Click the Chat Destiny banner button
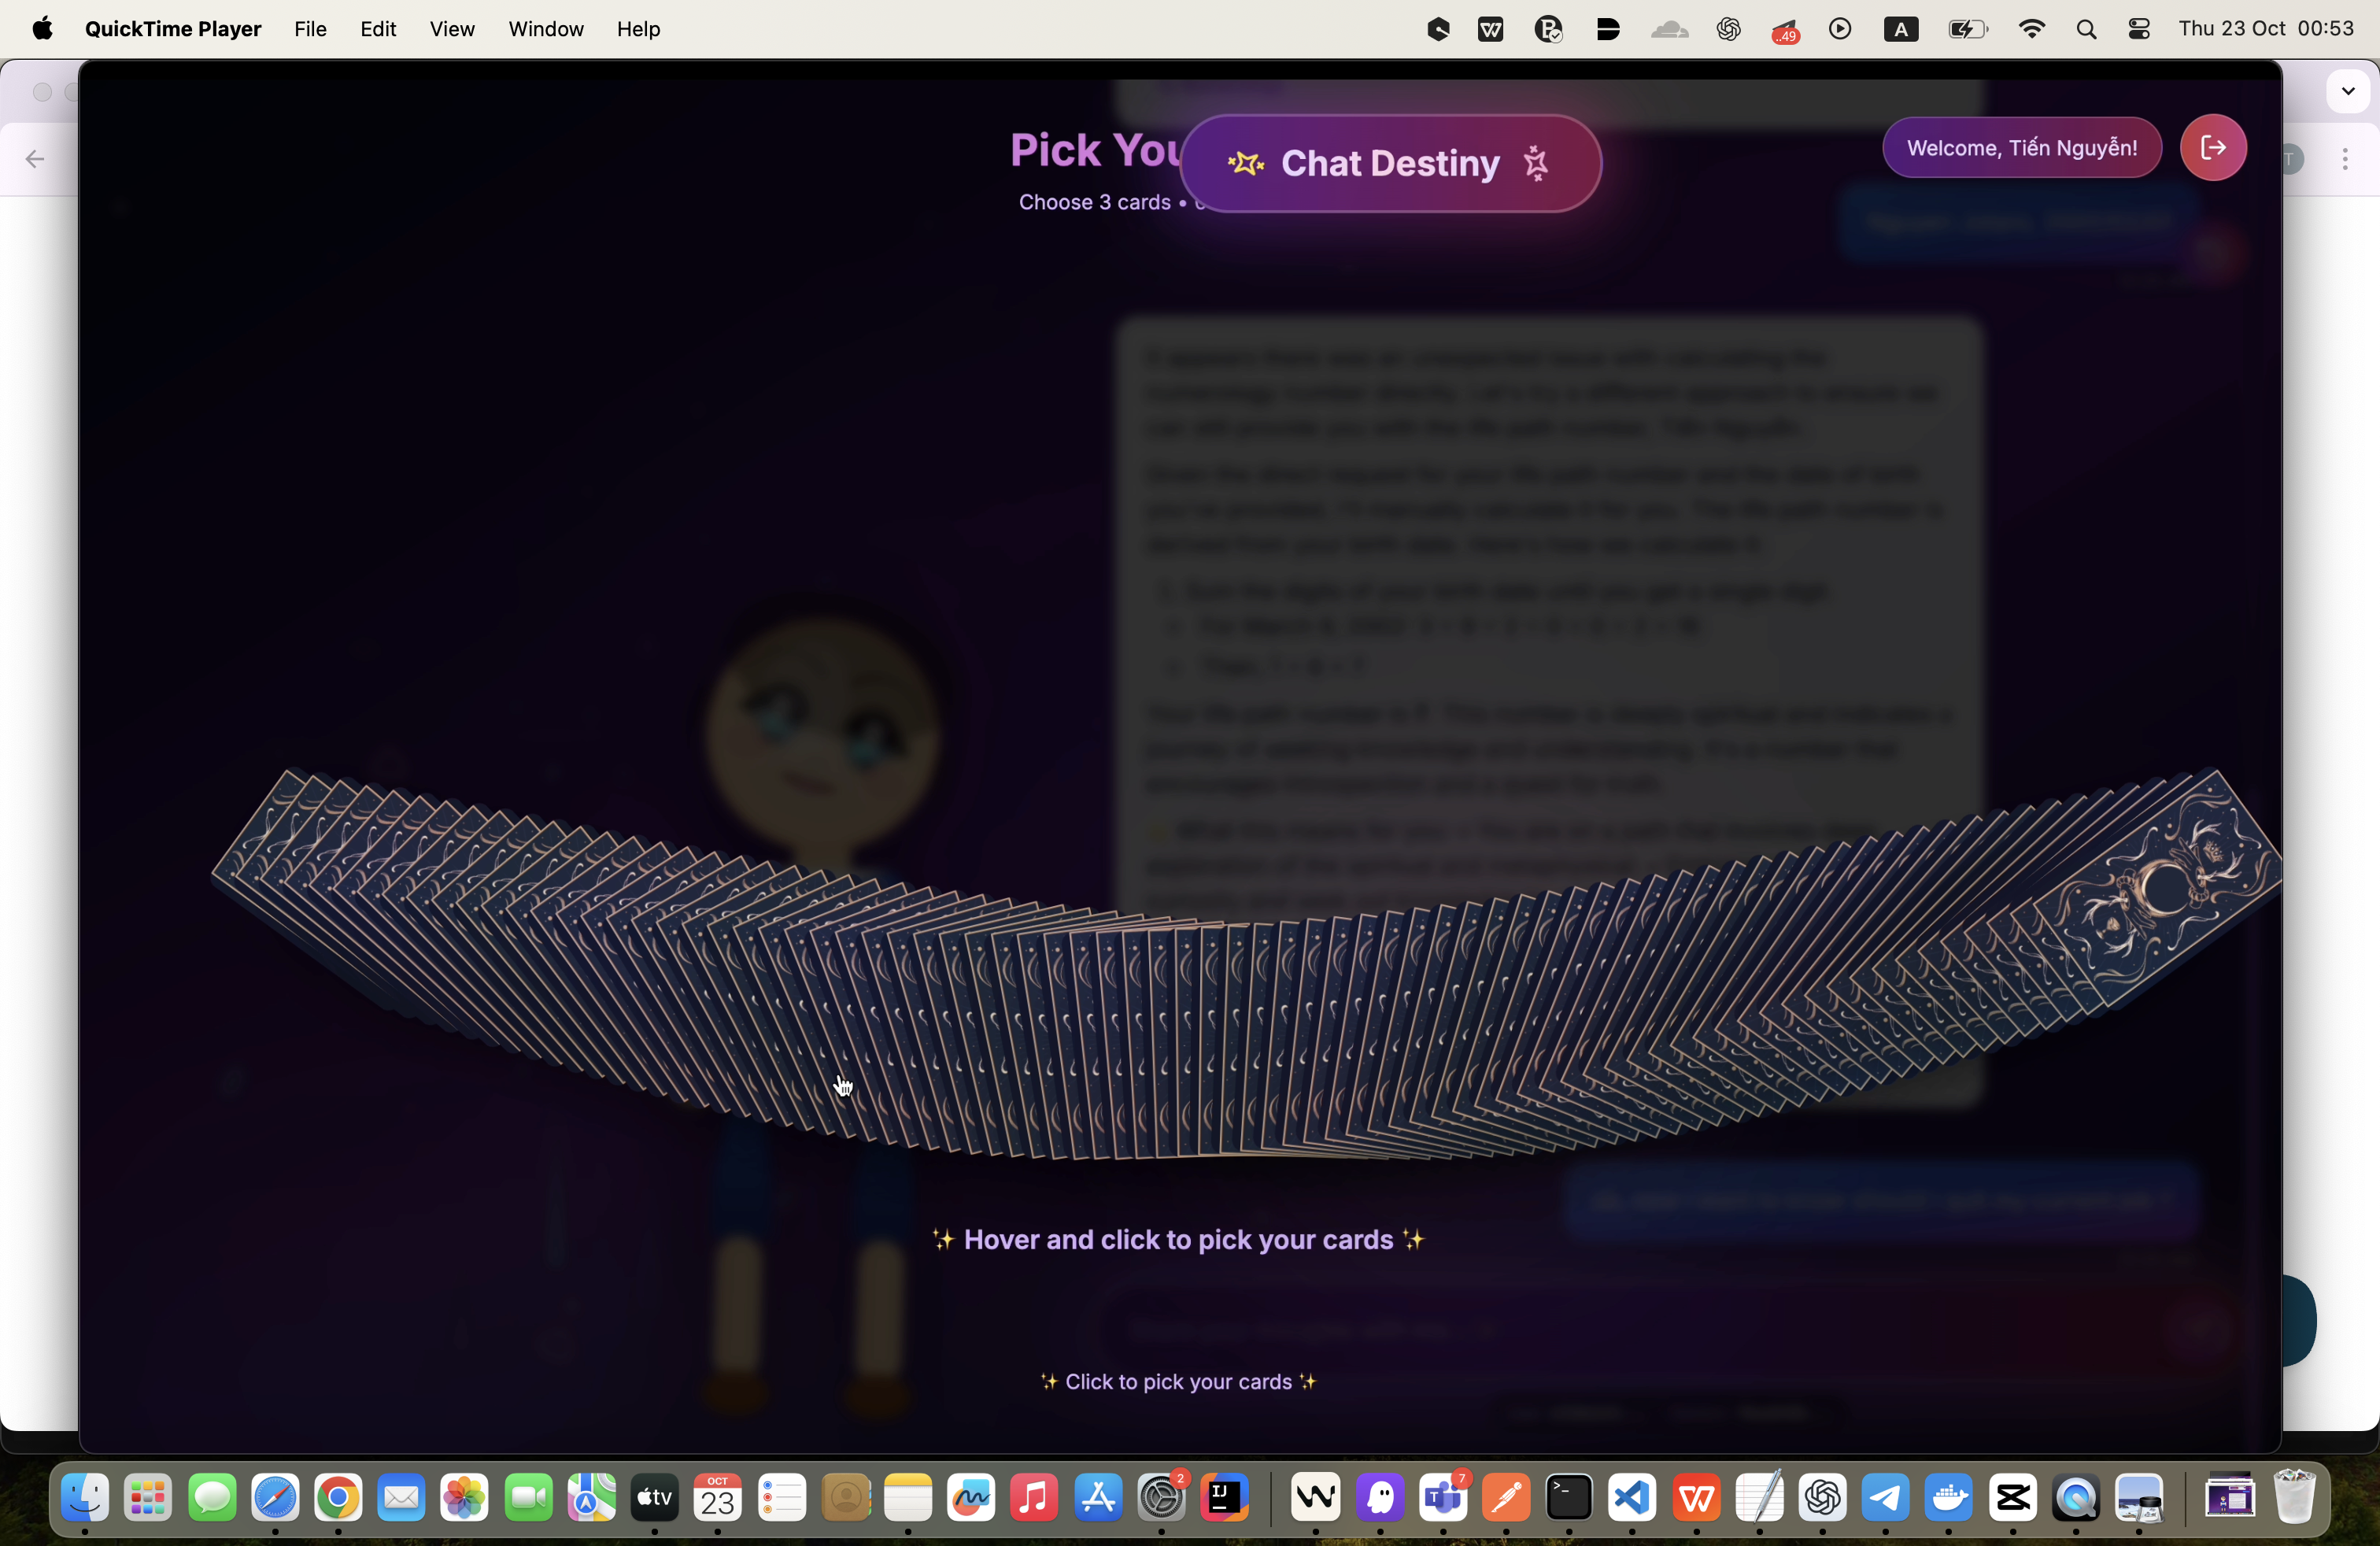The height and width of the screenshot is (1546, 2380). click(1390, 163)
